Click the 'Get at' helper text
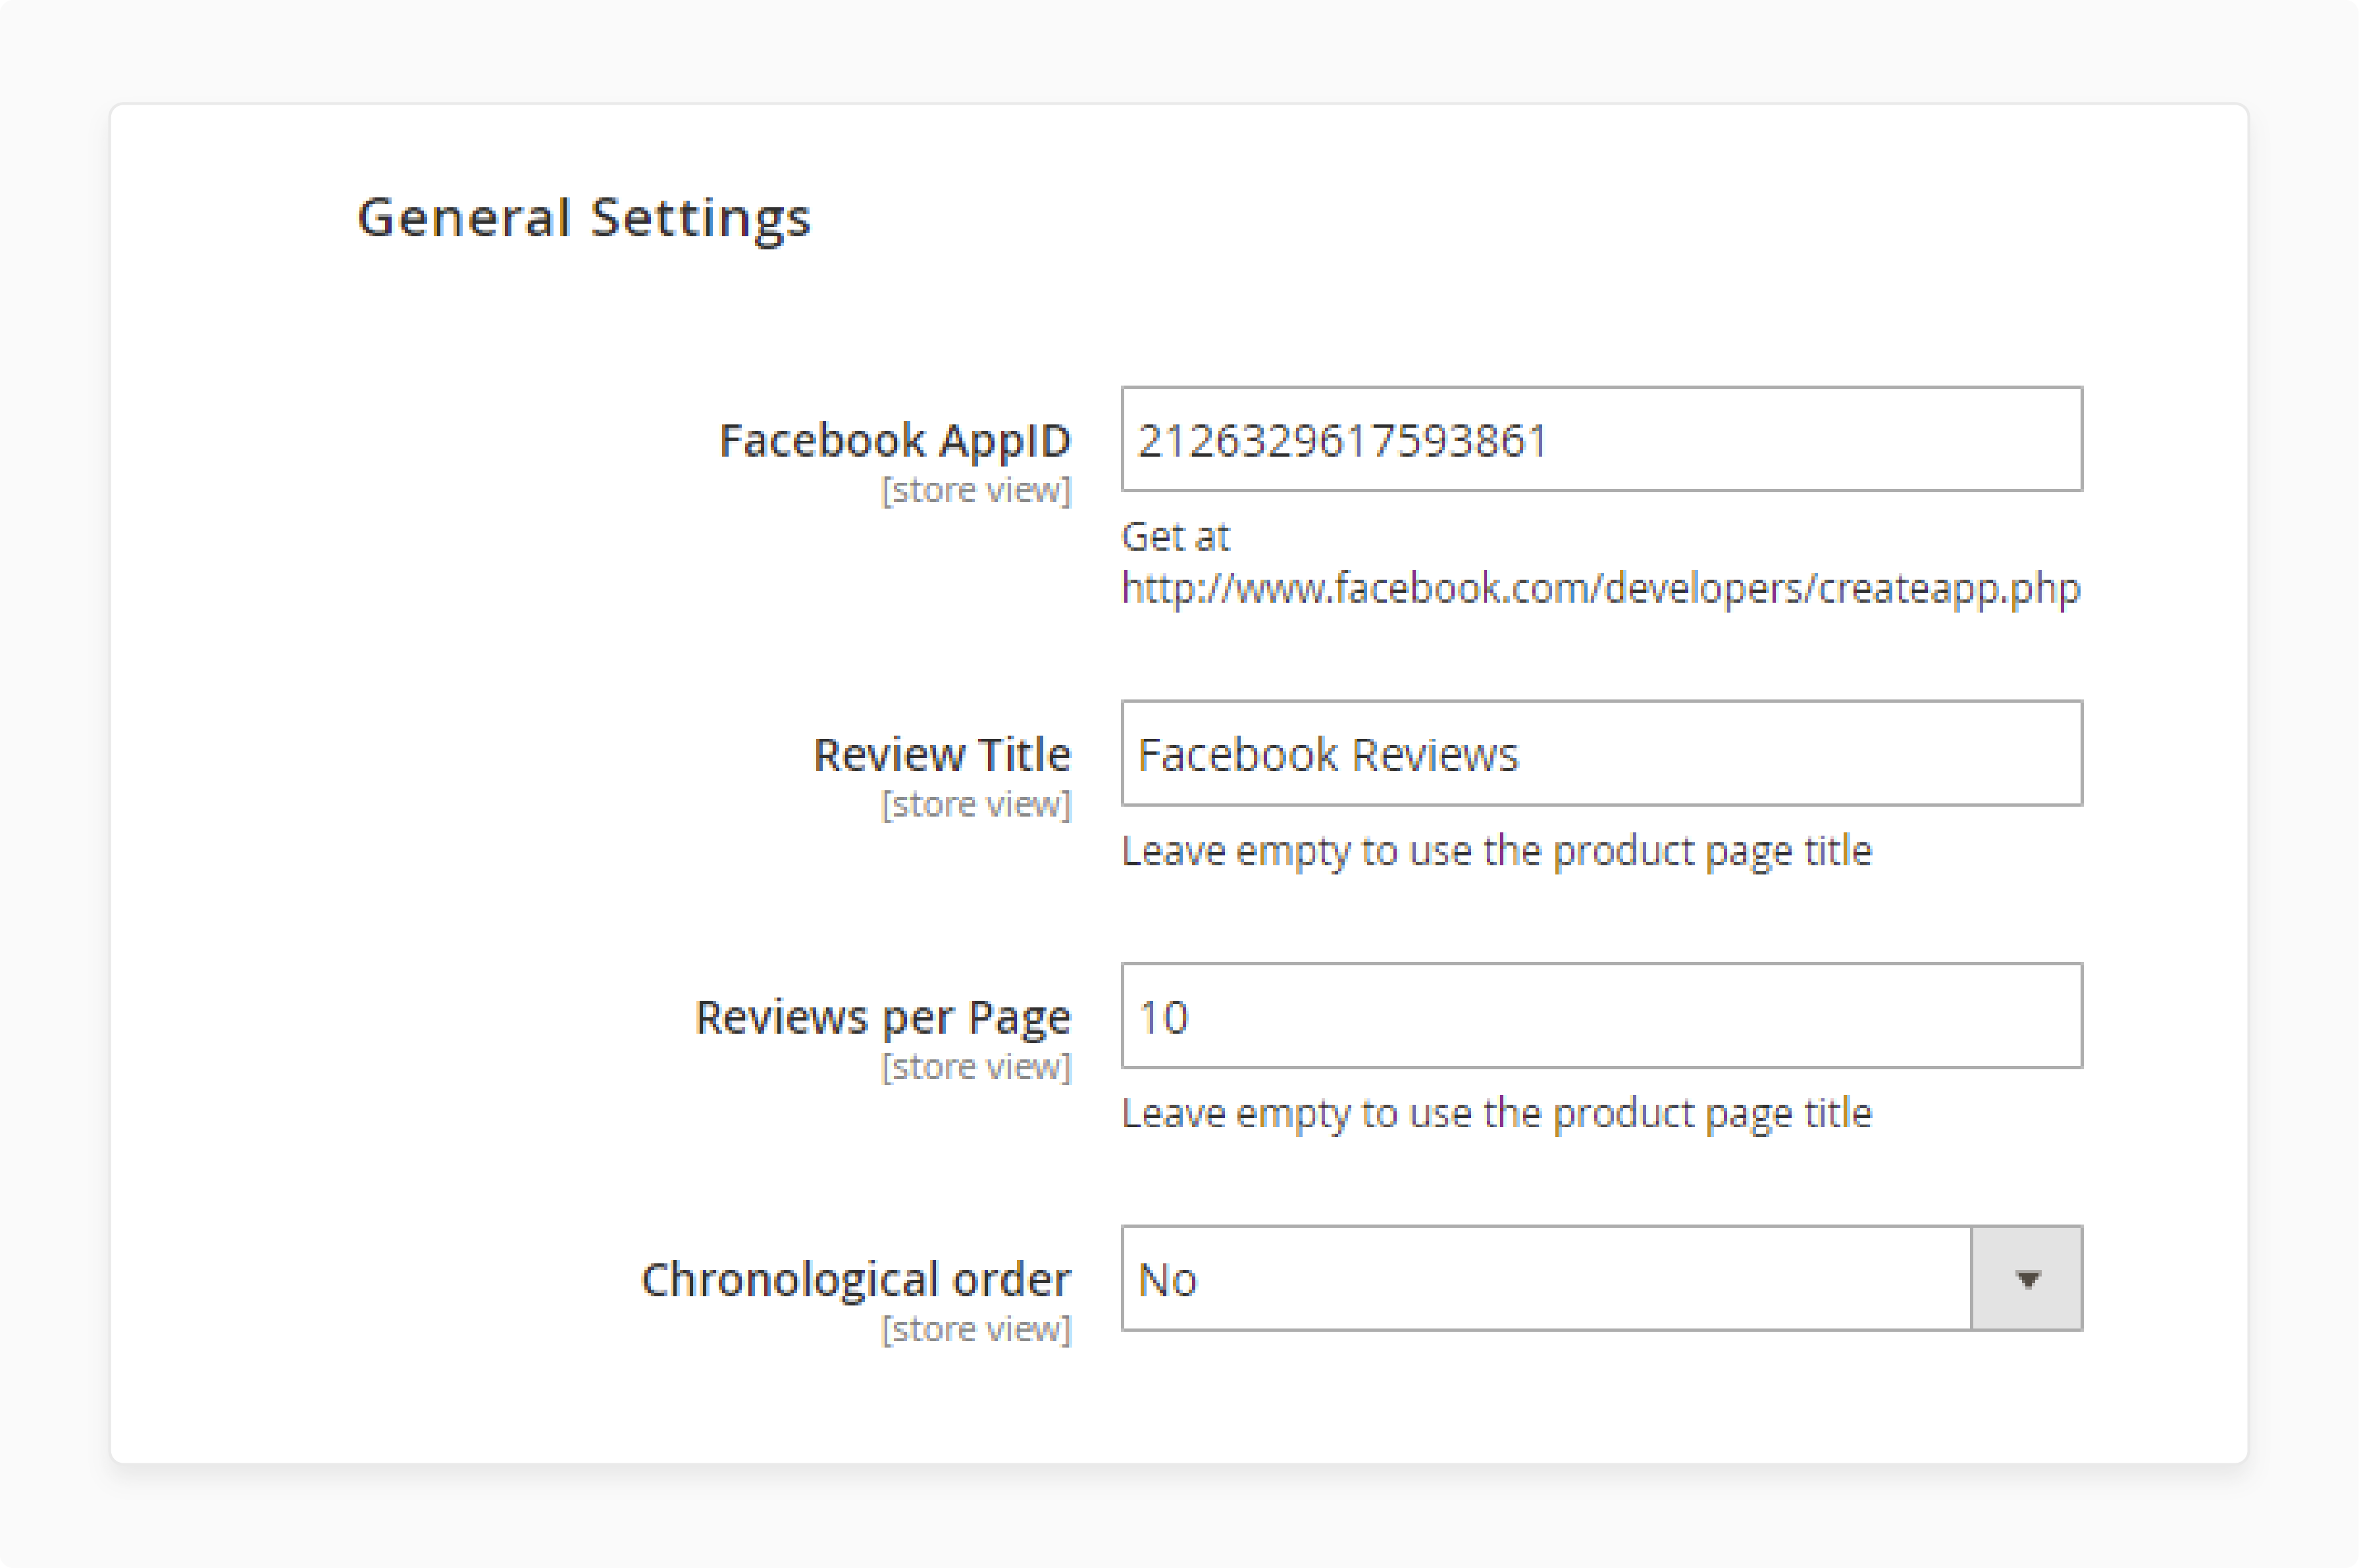Viewport: 2359px width, 1568px height. tap(1175, 537)
